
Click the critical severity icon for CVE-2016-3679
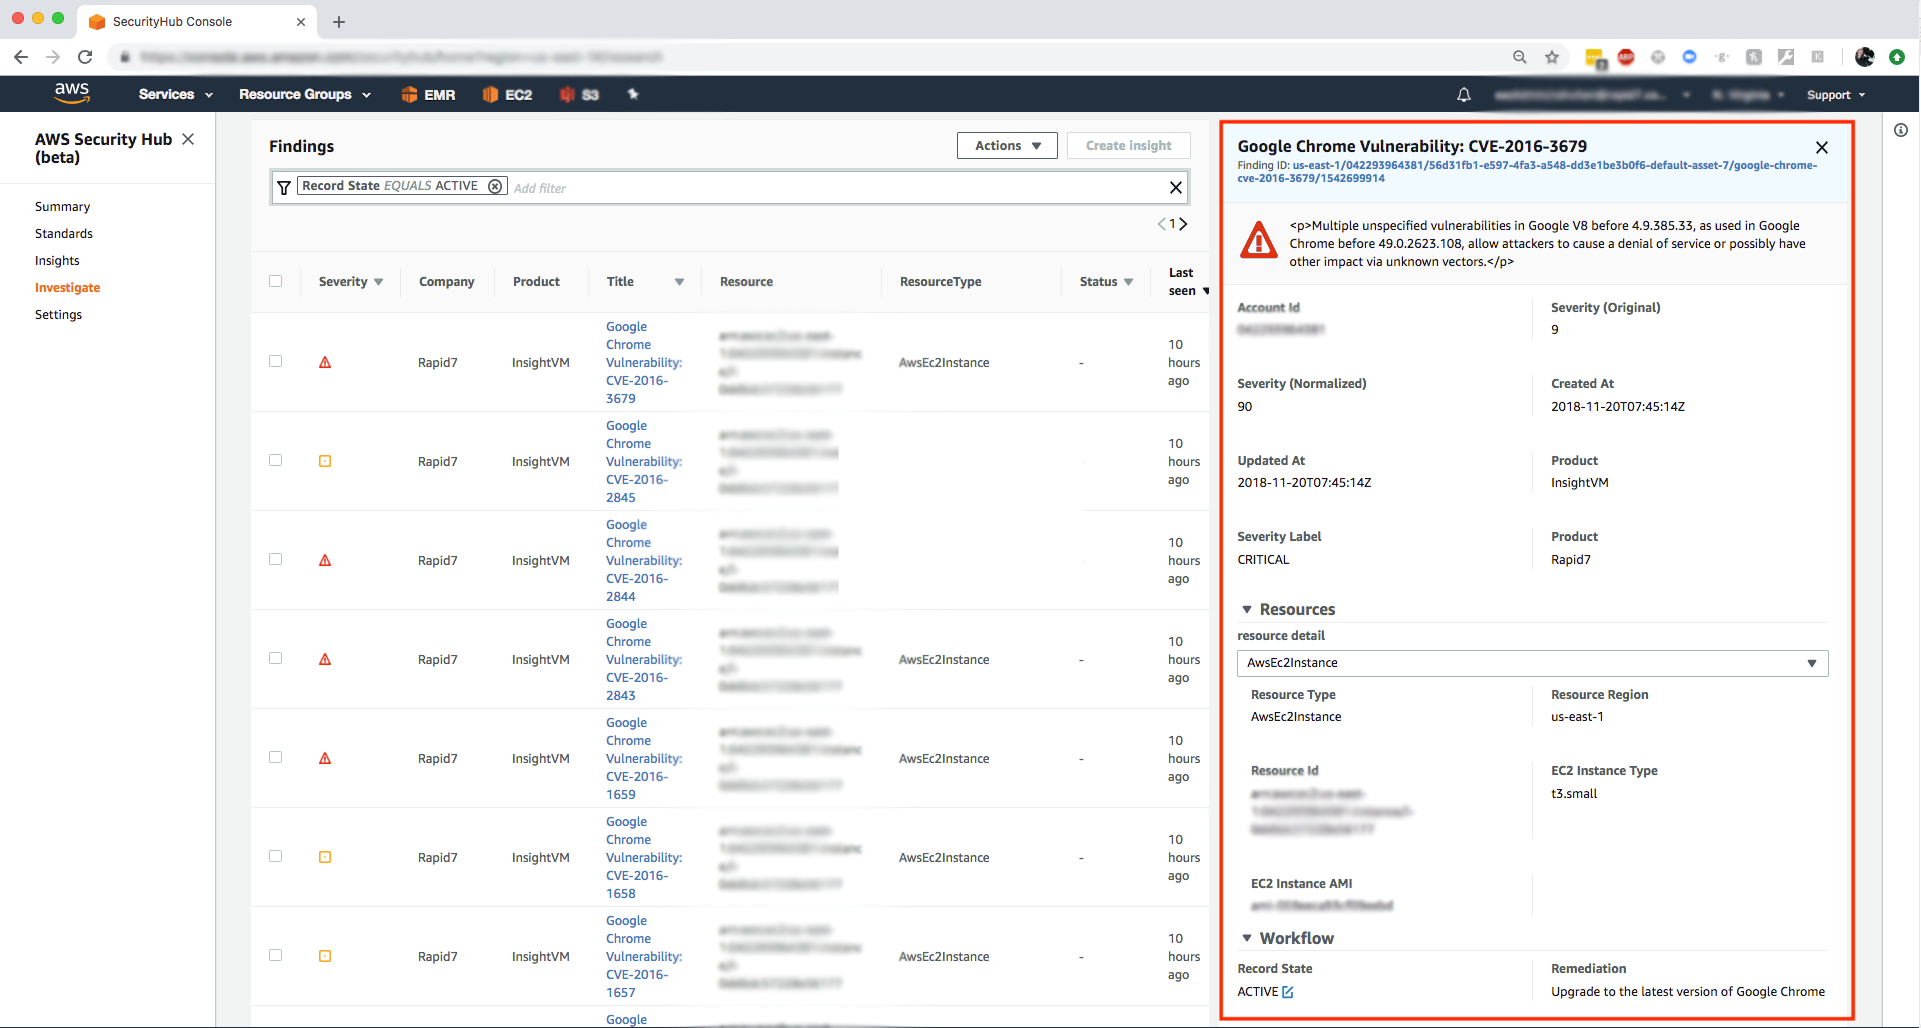(x=325, y=362)
